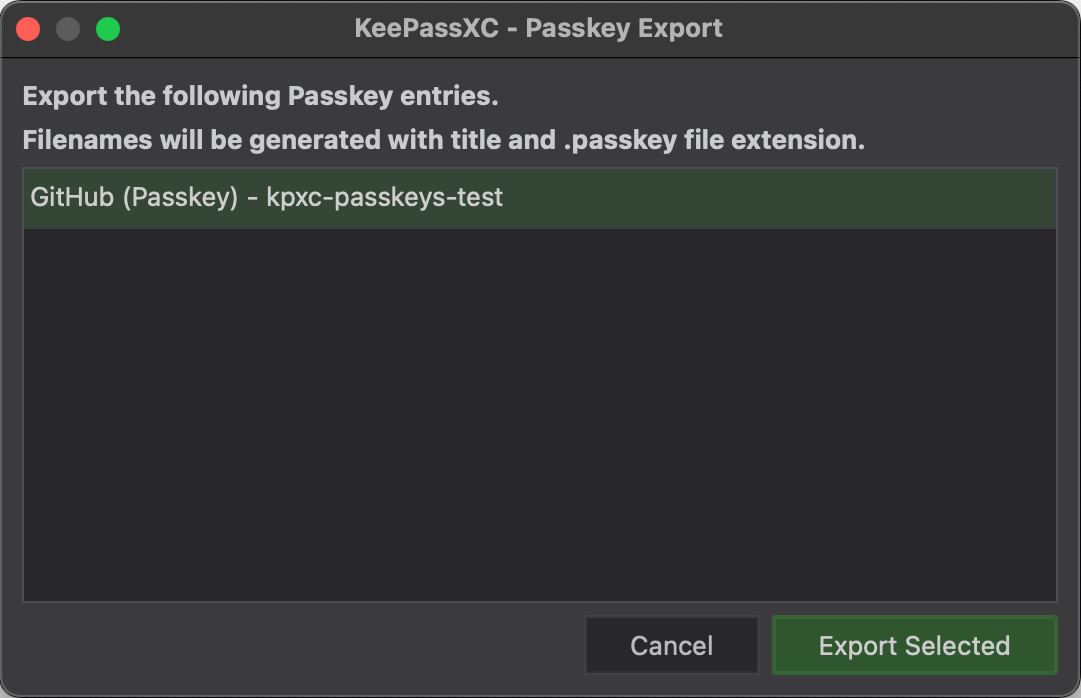Confirm export of the selected passkey
The height and width of the screenshot is (698, 1081).
pyautogui.click(x=914, y=645)
